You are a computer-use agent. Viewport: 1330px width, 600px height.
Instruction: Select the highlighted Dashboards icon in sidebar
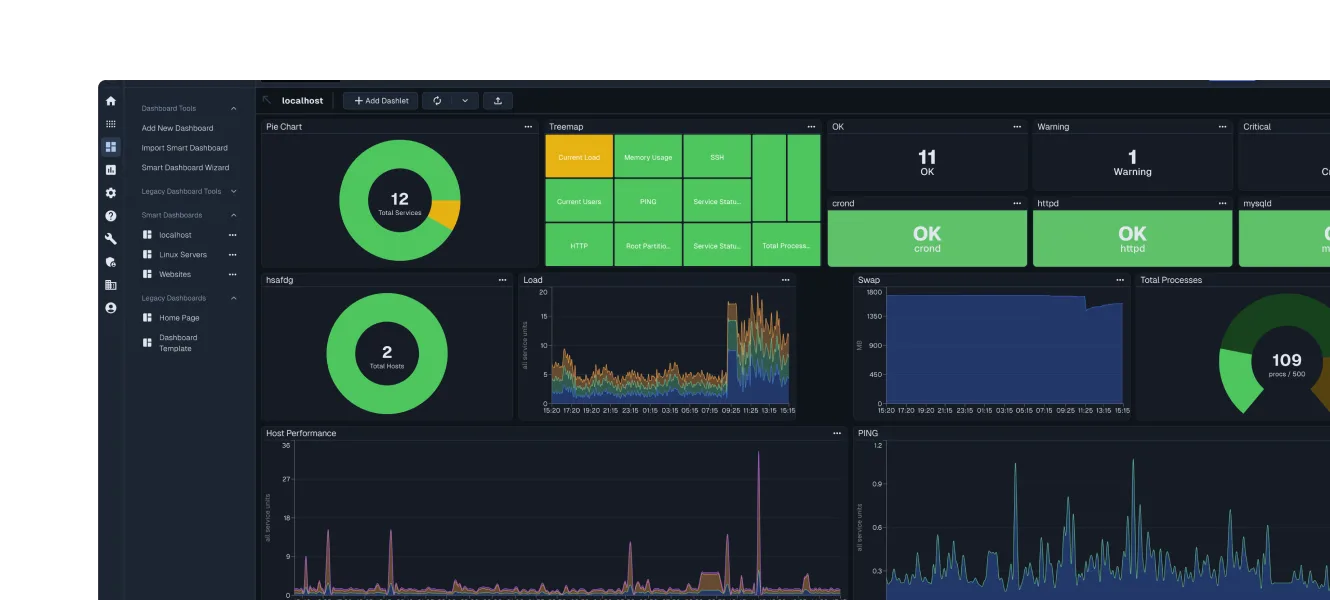click(x=110, y=147)
